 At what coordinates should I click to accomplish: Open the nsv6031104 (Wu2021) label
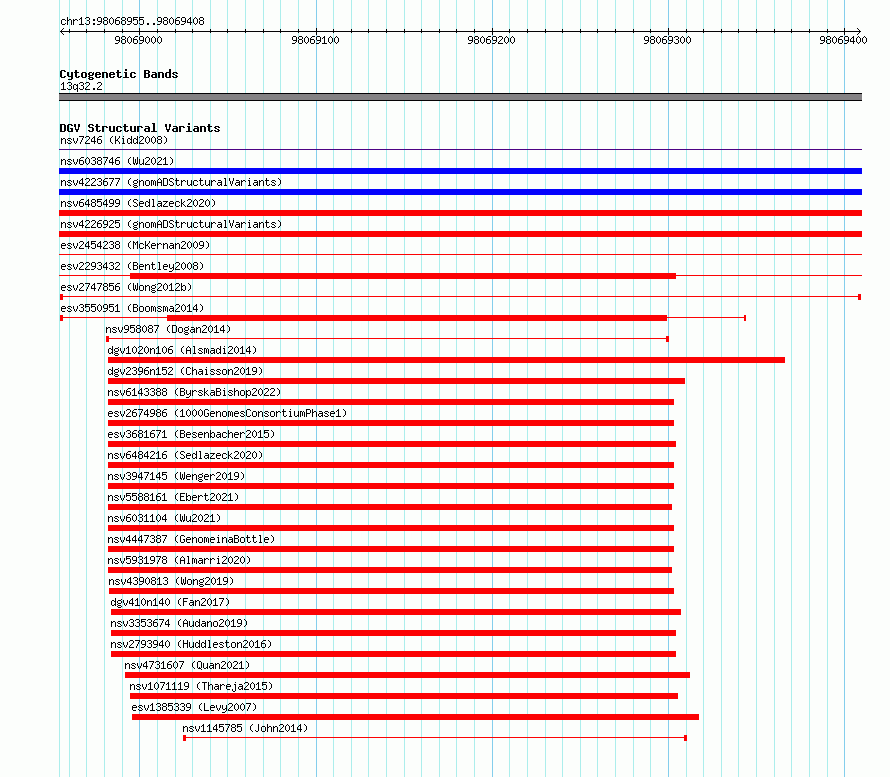(164, 518)
